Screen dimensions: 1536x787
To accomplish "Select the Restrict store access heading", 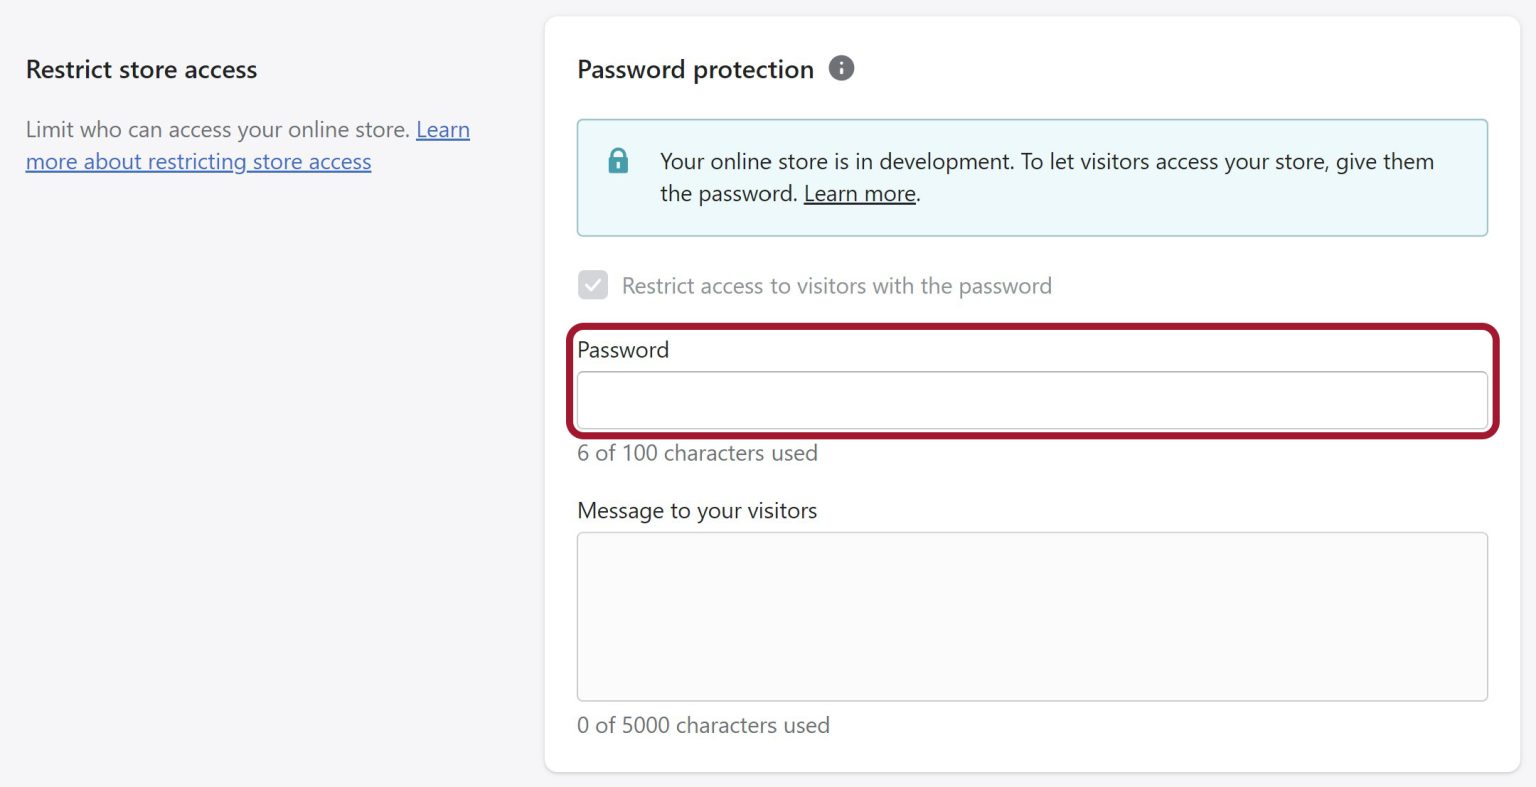I will (x=142, y=69).
